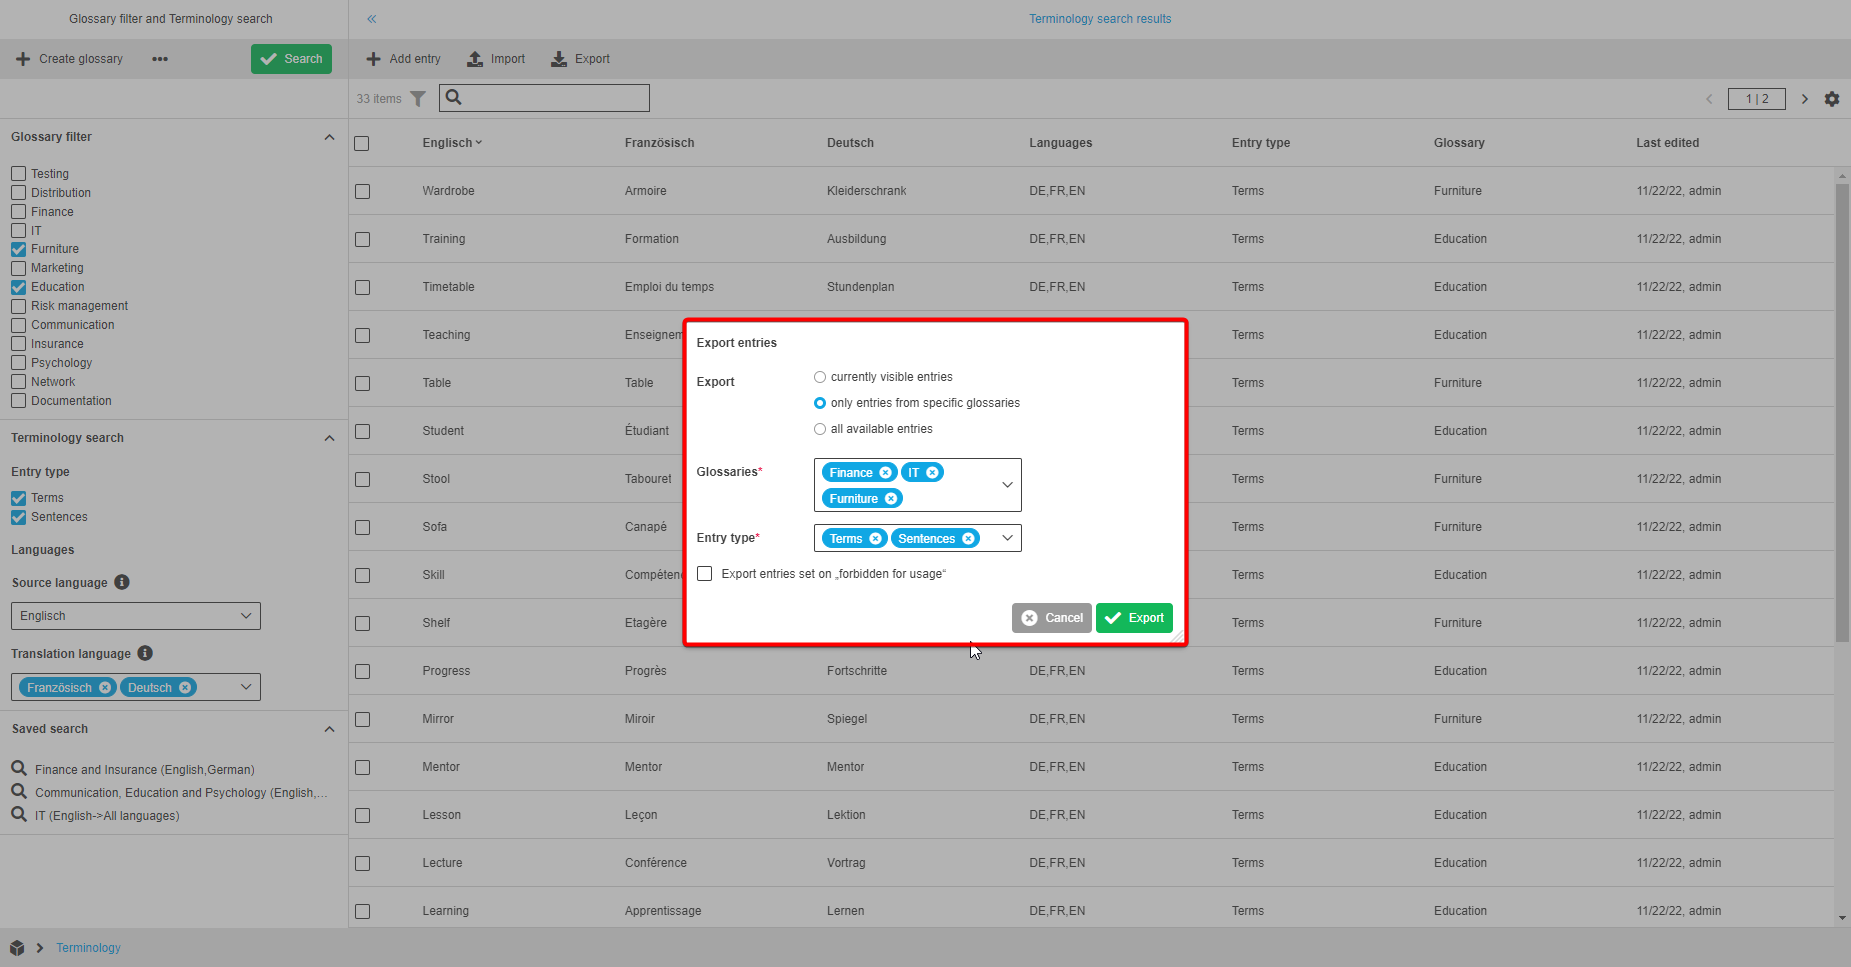This screenshot has width=1851, height=967.
Task: Remove the Finance glossary tag in dialog
Action: (885, 472)
